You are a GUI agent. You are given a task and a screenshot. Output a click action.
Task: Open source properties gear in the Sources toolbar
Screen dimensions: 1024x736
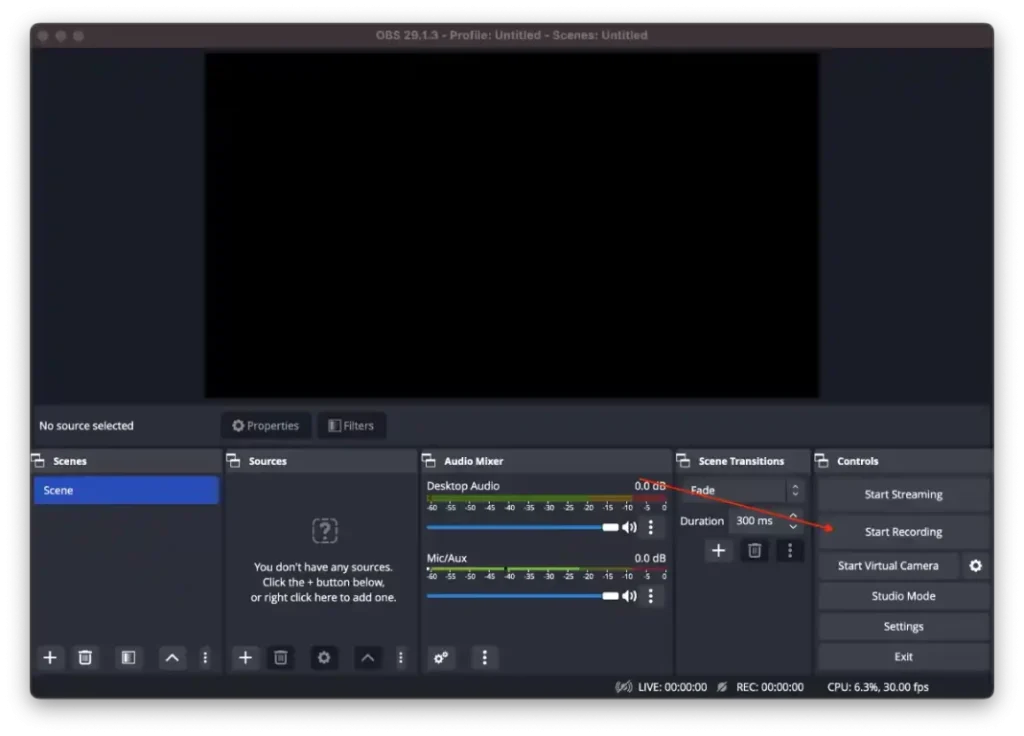[324, 658]
